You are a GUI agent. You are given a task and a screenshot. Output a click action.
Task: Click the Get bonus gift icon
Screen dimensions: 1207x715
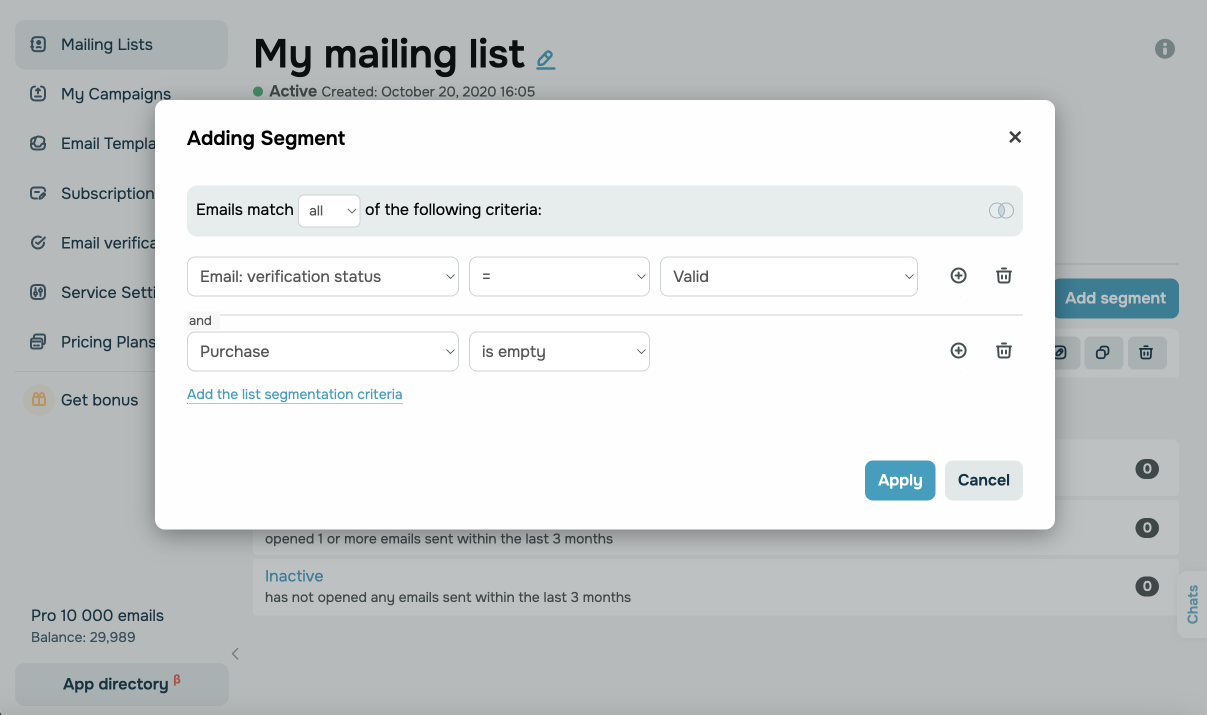(39, 400)
